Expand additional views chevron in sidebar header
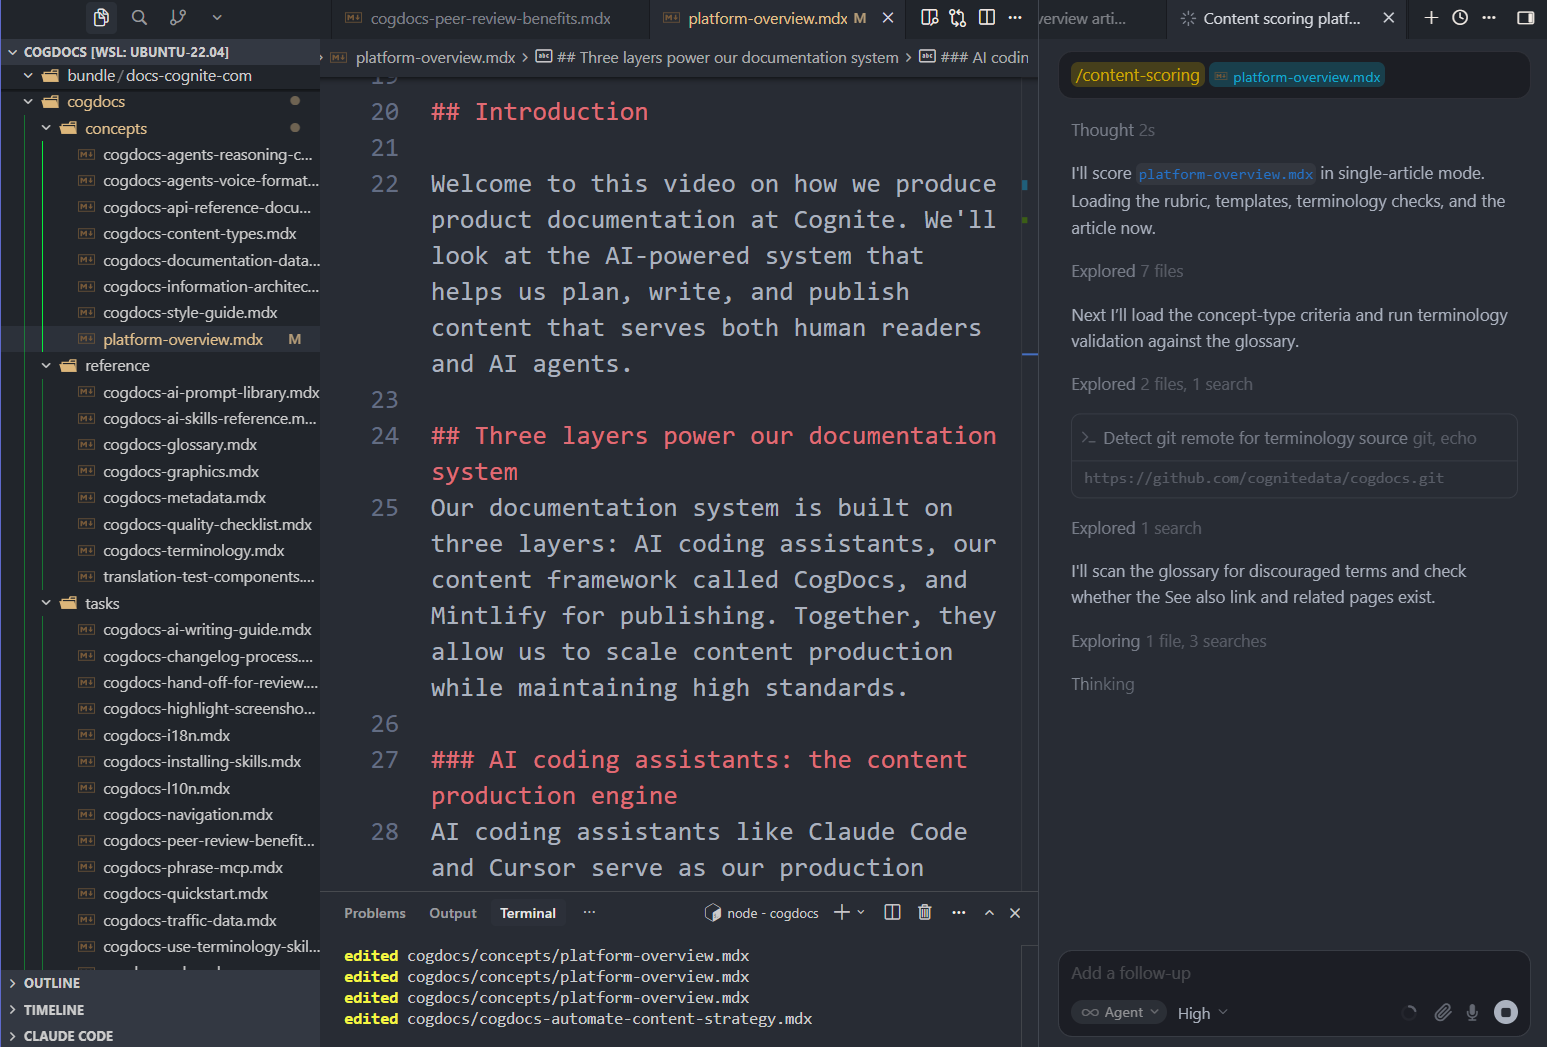The image size is (1547, 1047). point(217,17)
